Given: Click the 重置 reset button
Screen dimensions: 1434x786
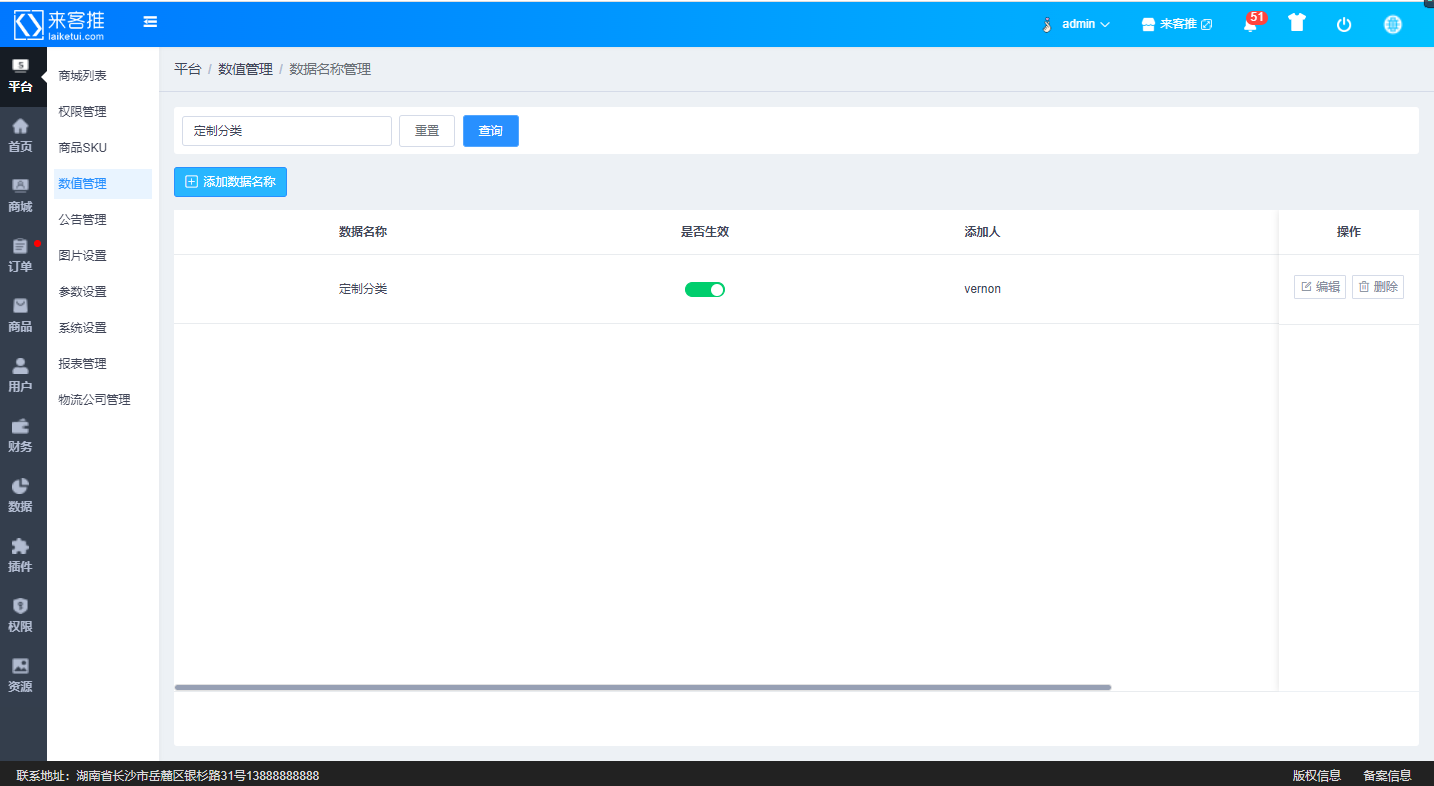Looking at the screenshot, I should point(427,131).
